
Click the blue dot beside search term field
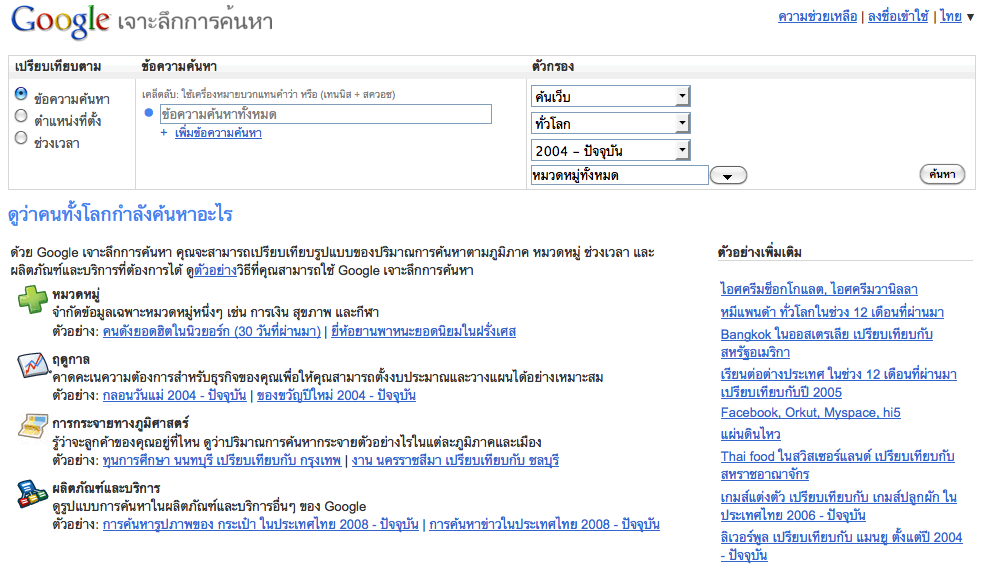[149, 113]
